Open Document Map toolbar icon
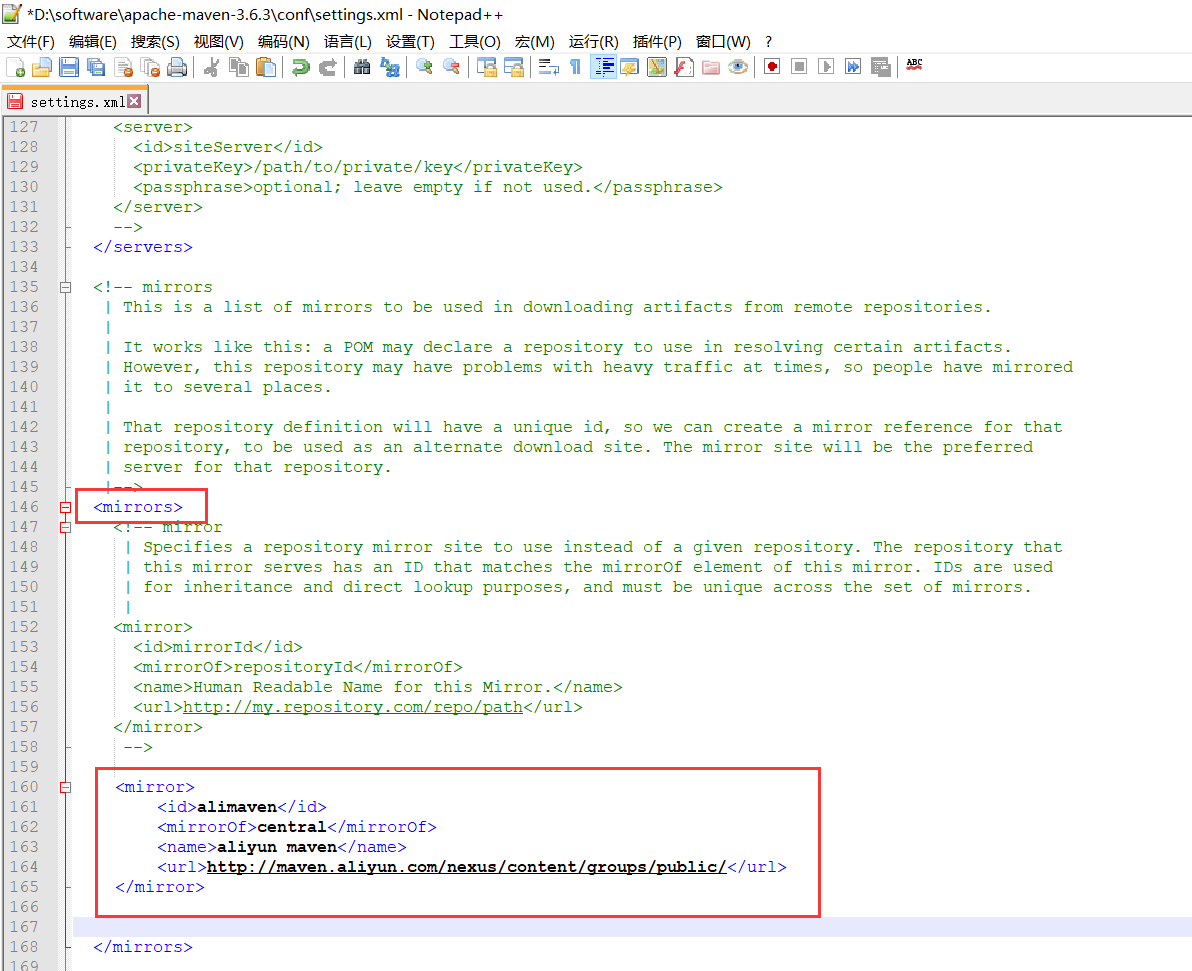This screenshot has width=1192, height=971. coord(657,68)
